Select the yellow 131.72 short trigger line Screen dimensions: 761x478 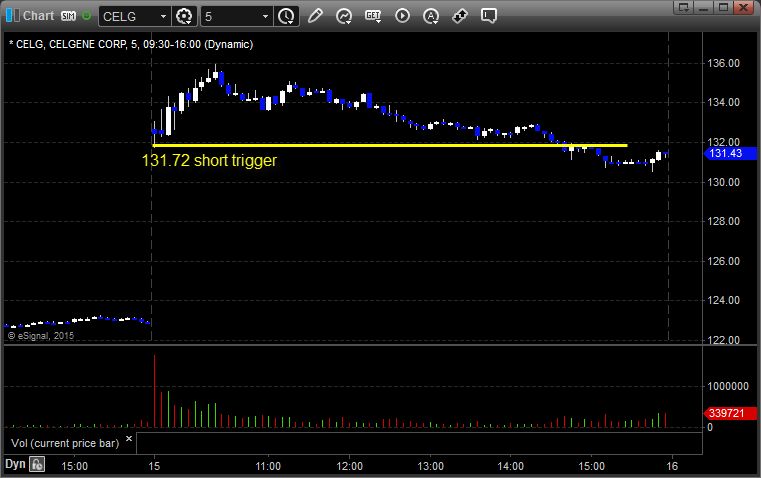[390, 145]
